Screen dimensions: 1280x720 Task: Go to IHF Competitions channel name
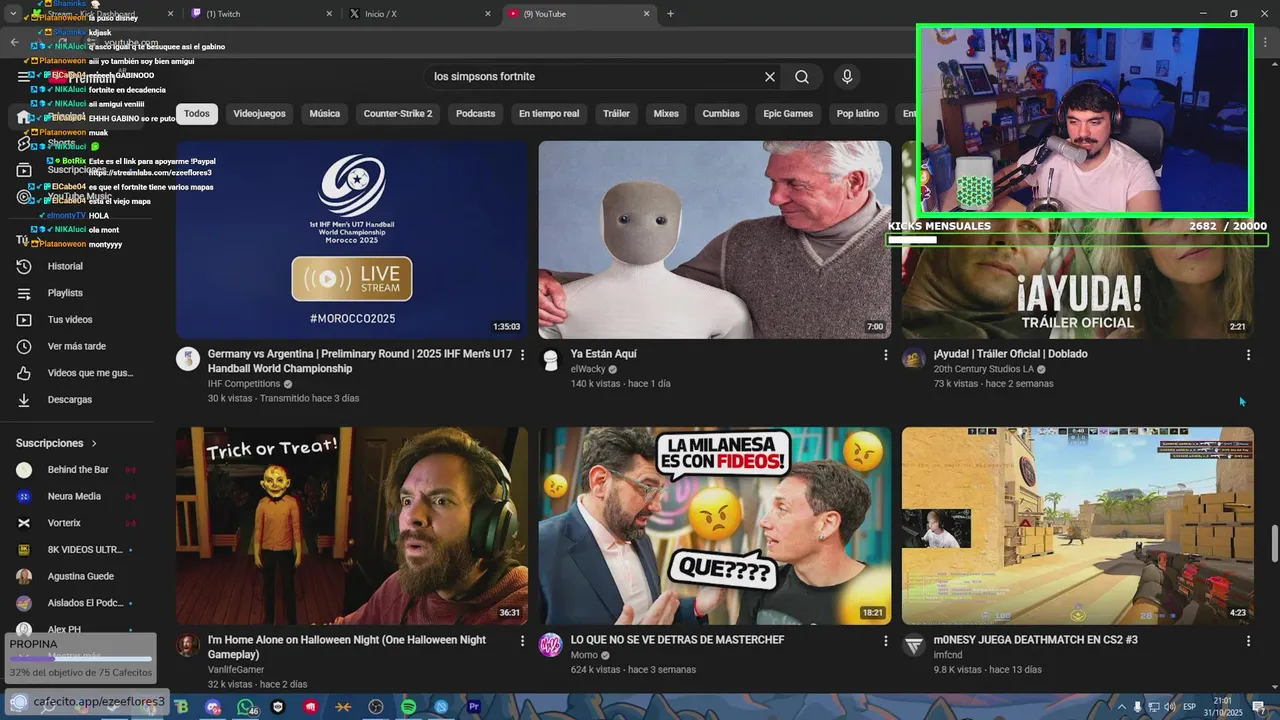click(x=244, y=384)
